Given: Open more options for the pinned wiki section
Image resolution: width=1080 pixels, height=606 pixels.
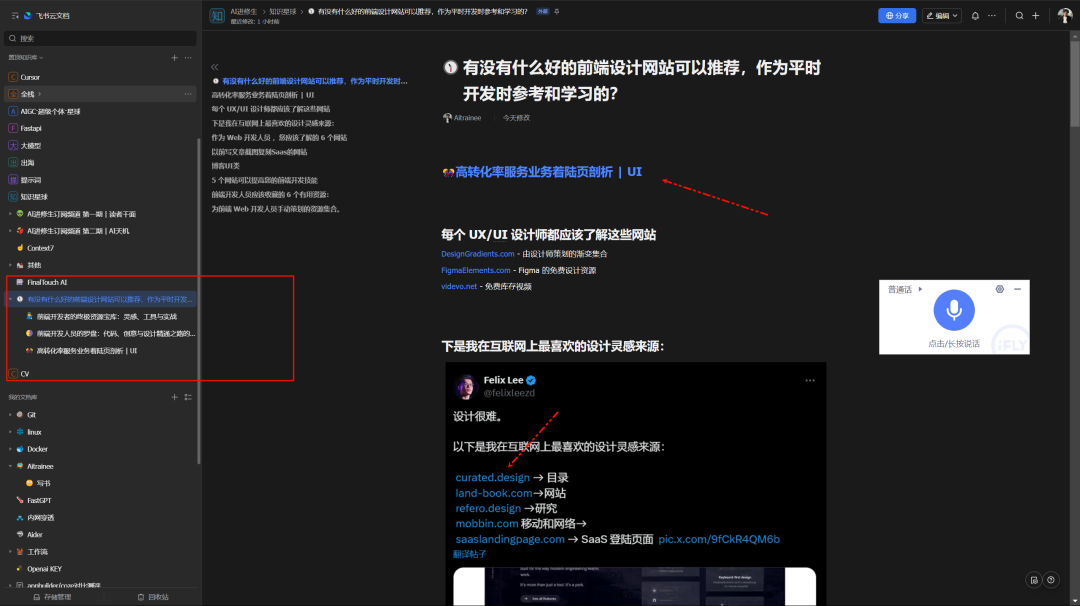Looking at the screenshot, I should 188,58.
